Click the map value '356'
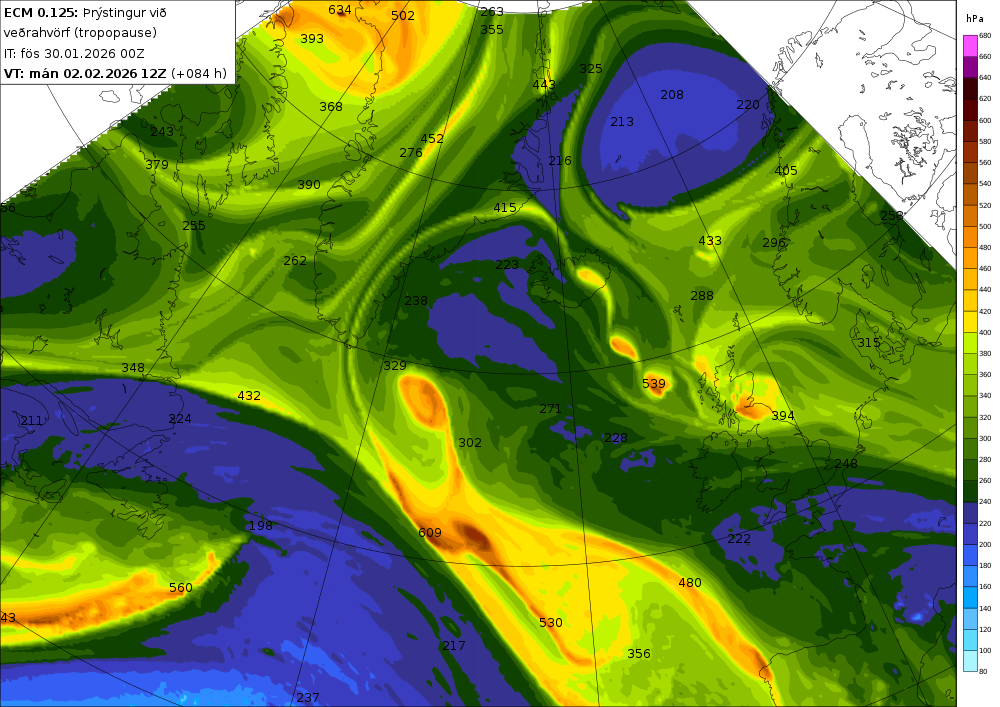Viewport: 1000px width, 707px height. [x=638, y=654]
